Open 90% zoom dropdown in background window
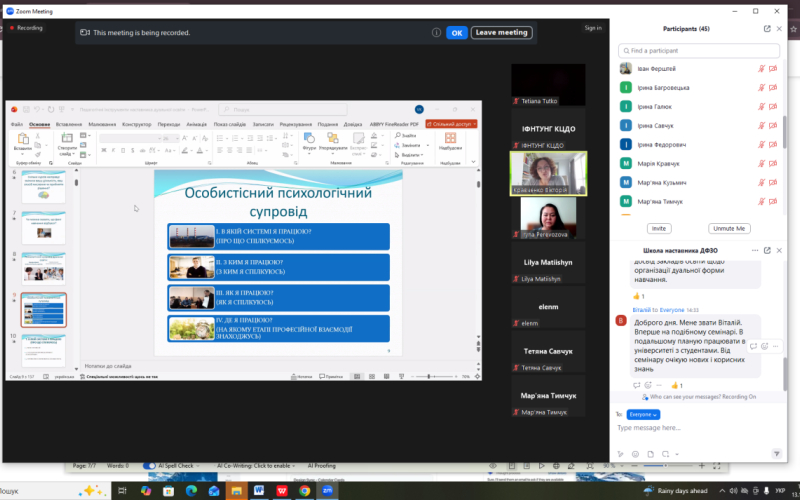The height and width of the screenshot is (500, 800). click(623, 466)
